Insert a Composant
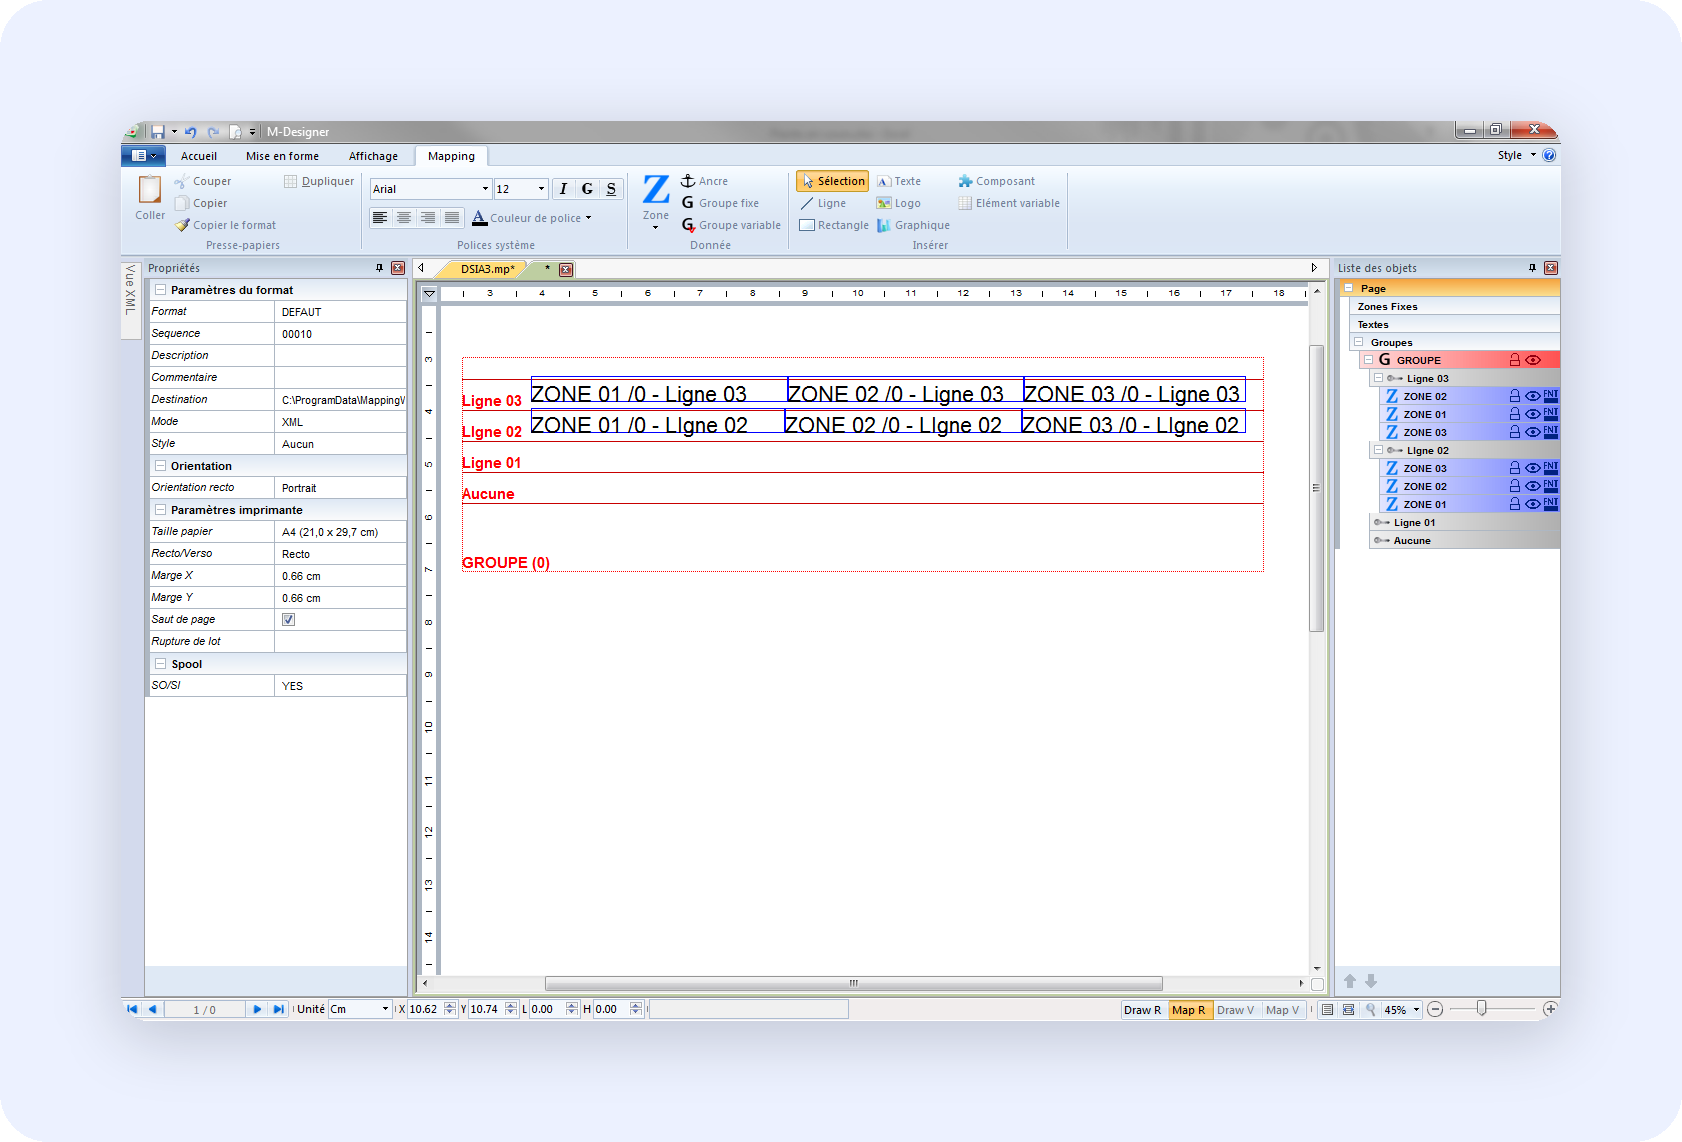 coord(996,181)
